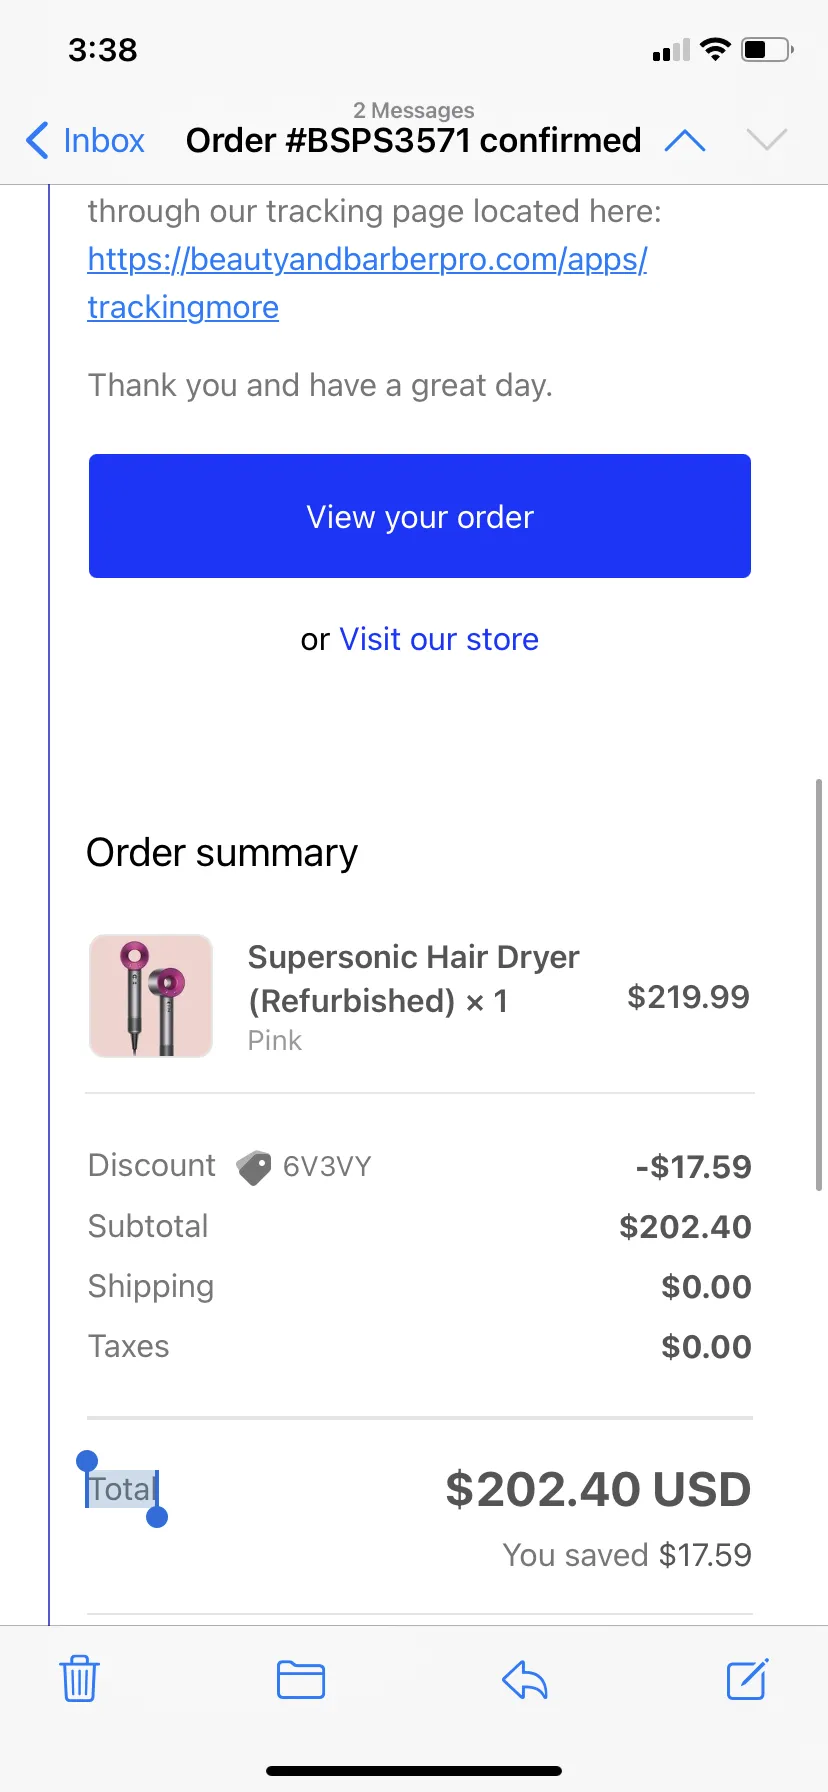
Task: Go to previous message with up chevron
Action: [685, 141]
